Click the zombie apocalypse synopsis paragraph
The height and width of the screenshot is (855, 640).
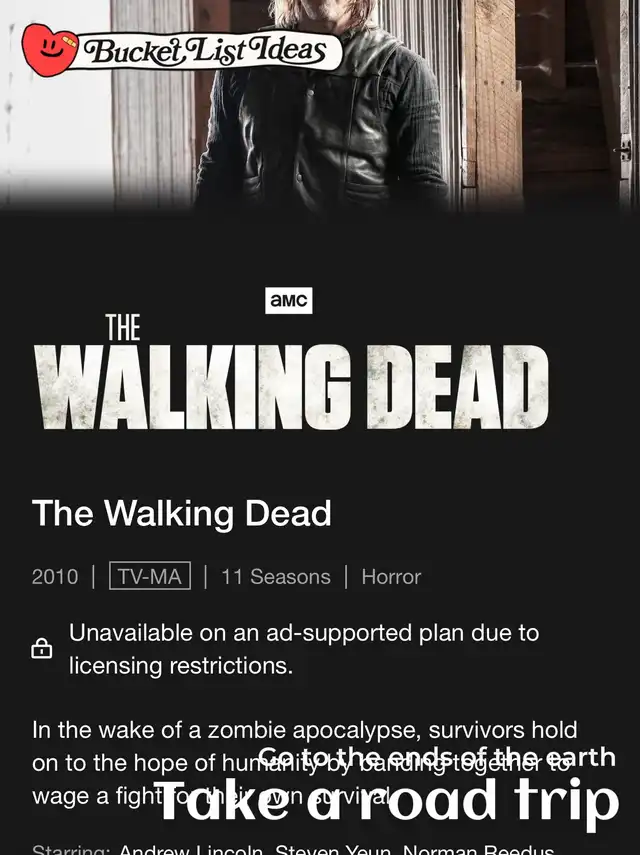tap(305, 762)
